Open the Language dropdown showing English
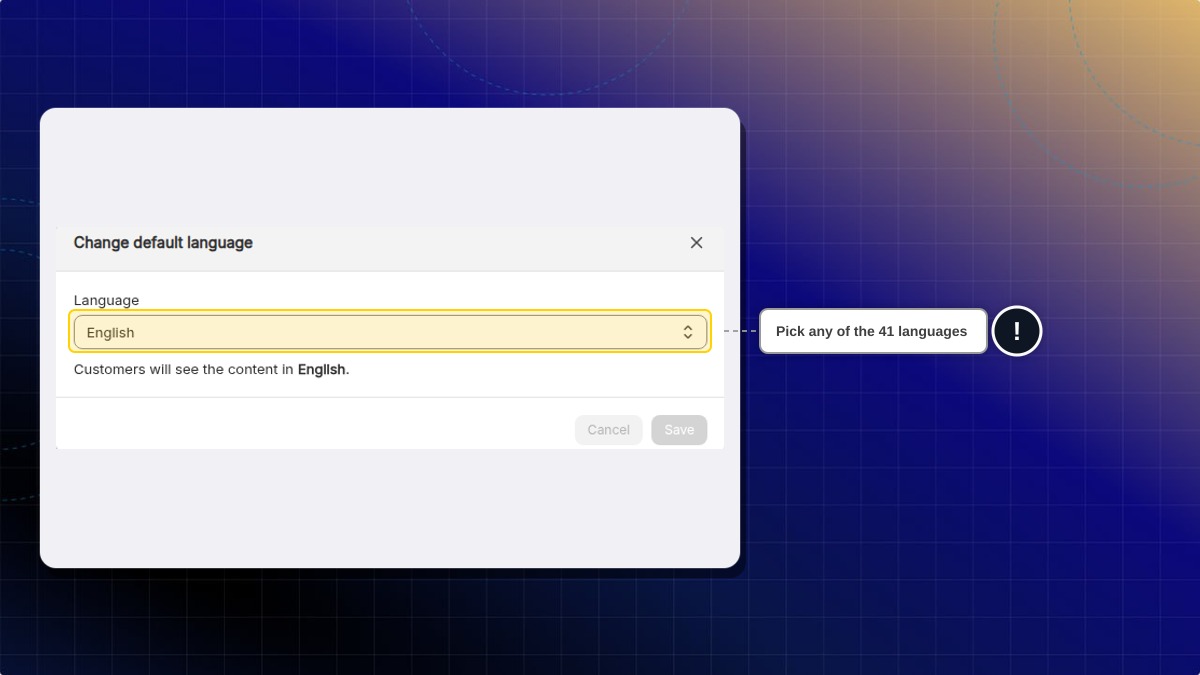The width and height of the screenshot is (1200, 675). pyautogui.click(x=390, y=332)
